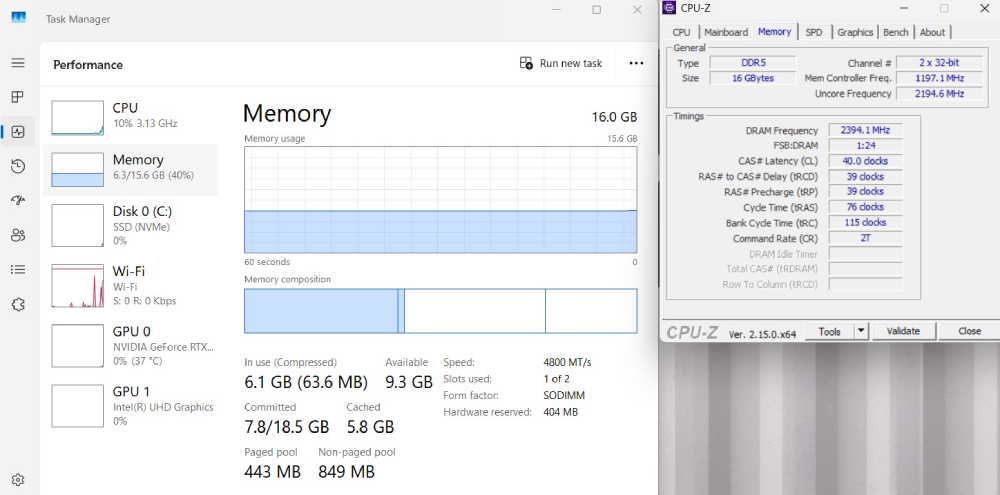Screen dimensions: 1000x495
Task: Open the Users page icon
Action: [x=17, y=235]
